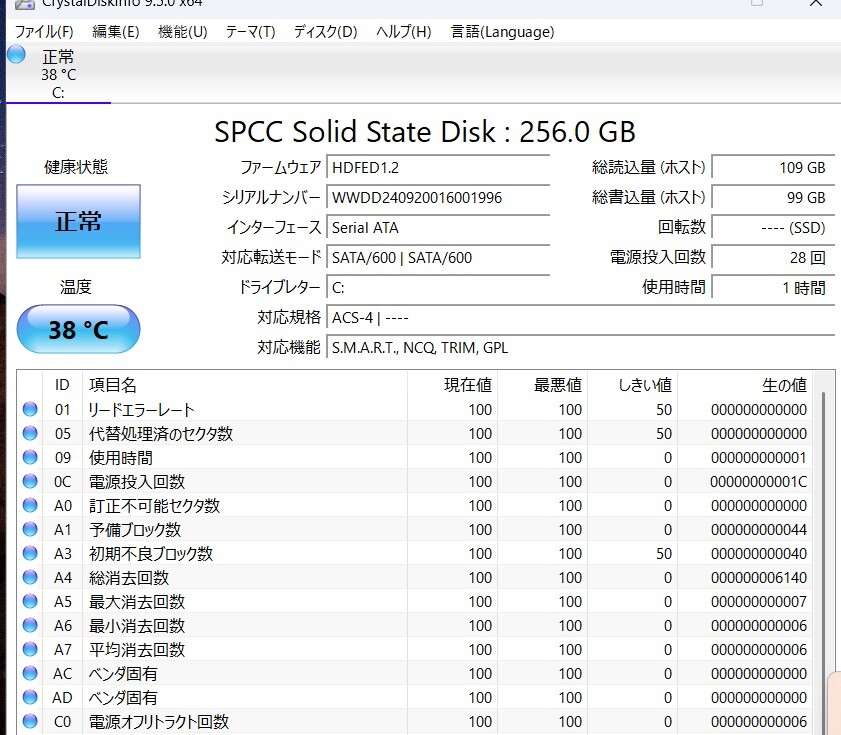Select the 電源オフリトラクト回数 attribute name
Image resolution: width=841 pixels, height=735 pixels.
click(159, 722)
